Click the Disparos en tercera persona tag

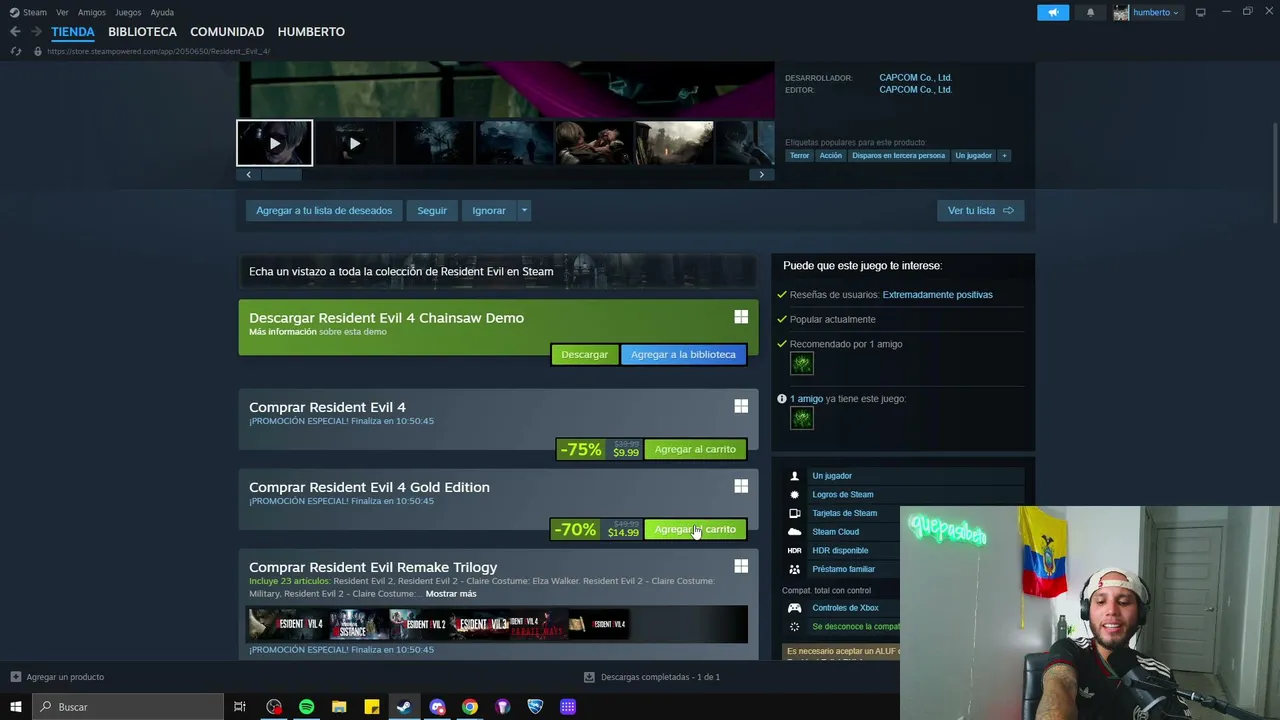coord(898,155)
